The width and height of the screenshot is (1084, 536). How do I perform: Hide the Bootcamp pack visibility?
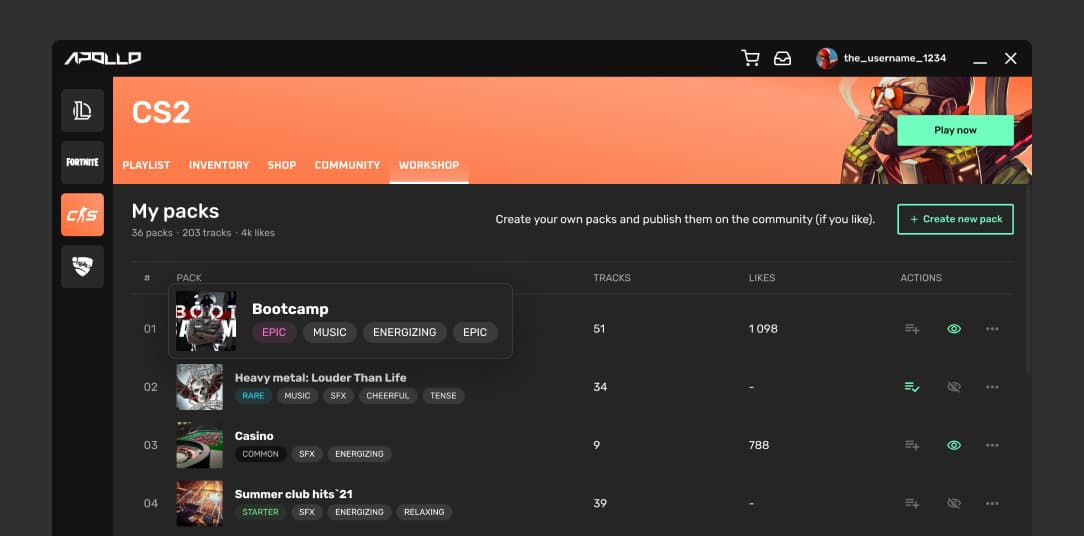coord(954,329)
